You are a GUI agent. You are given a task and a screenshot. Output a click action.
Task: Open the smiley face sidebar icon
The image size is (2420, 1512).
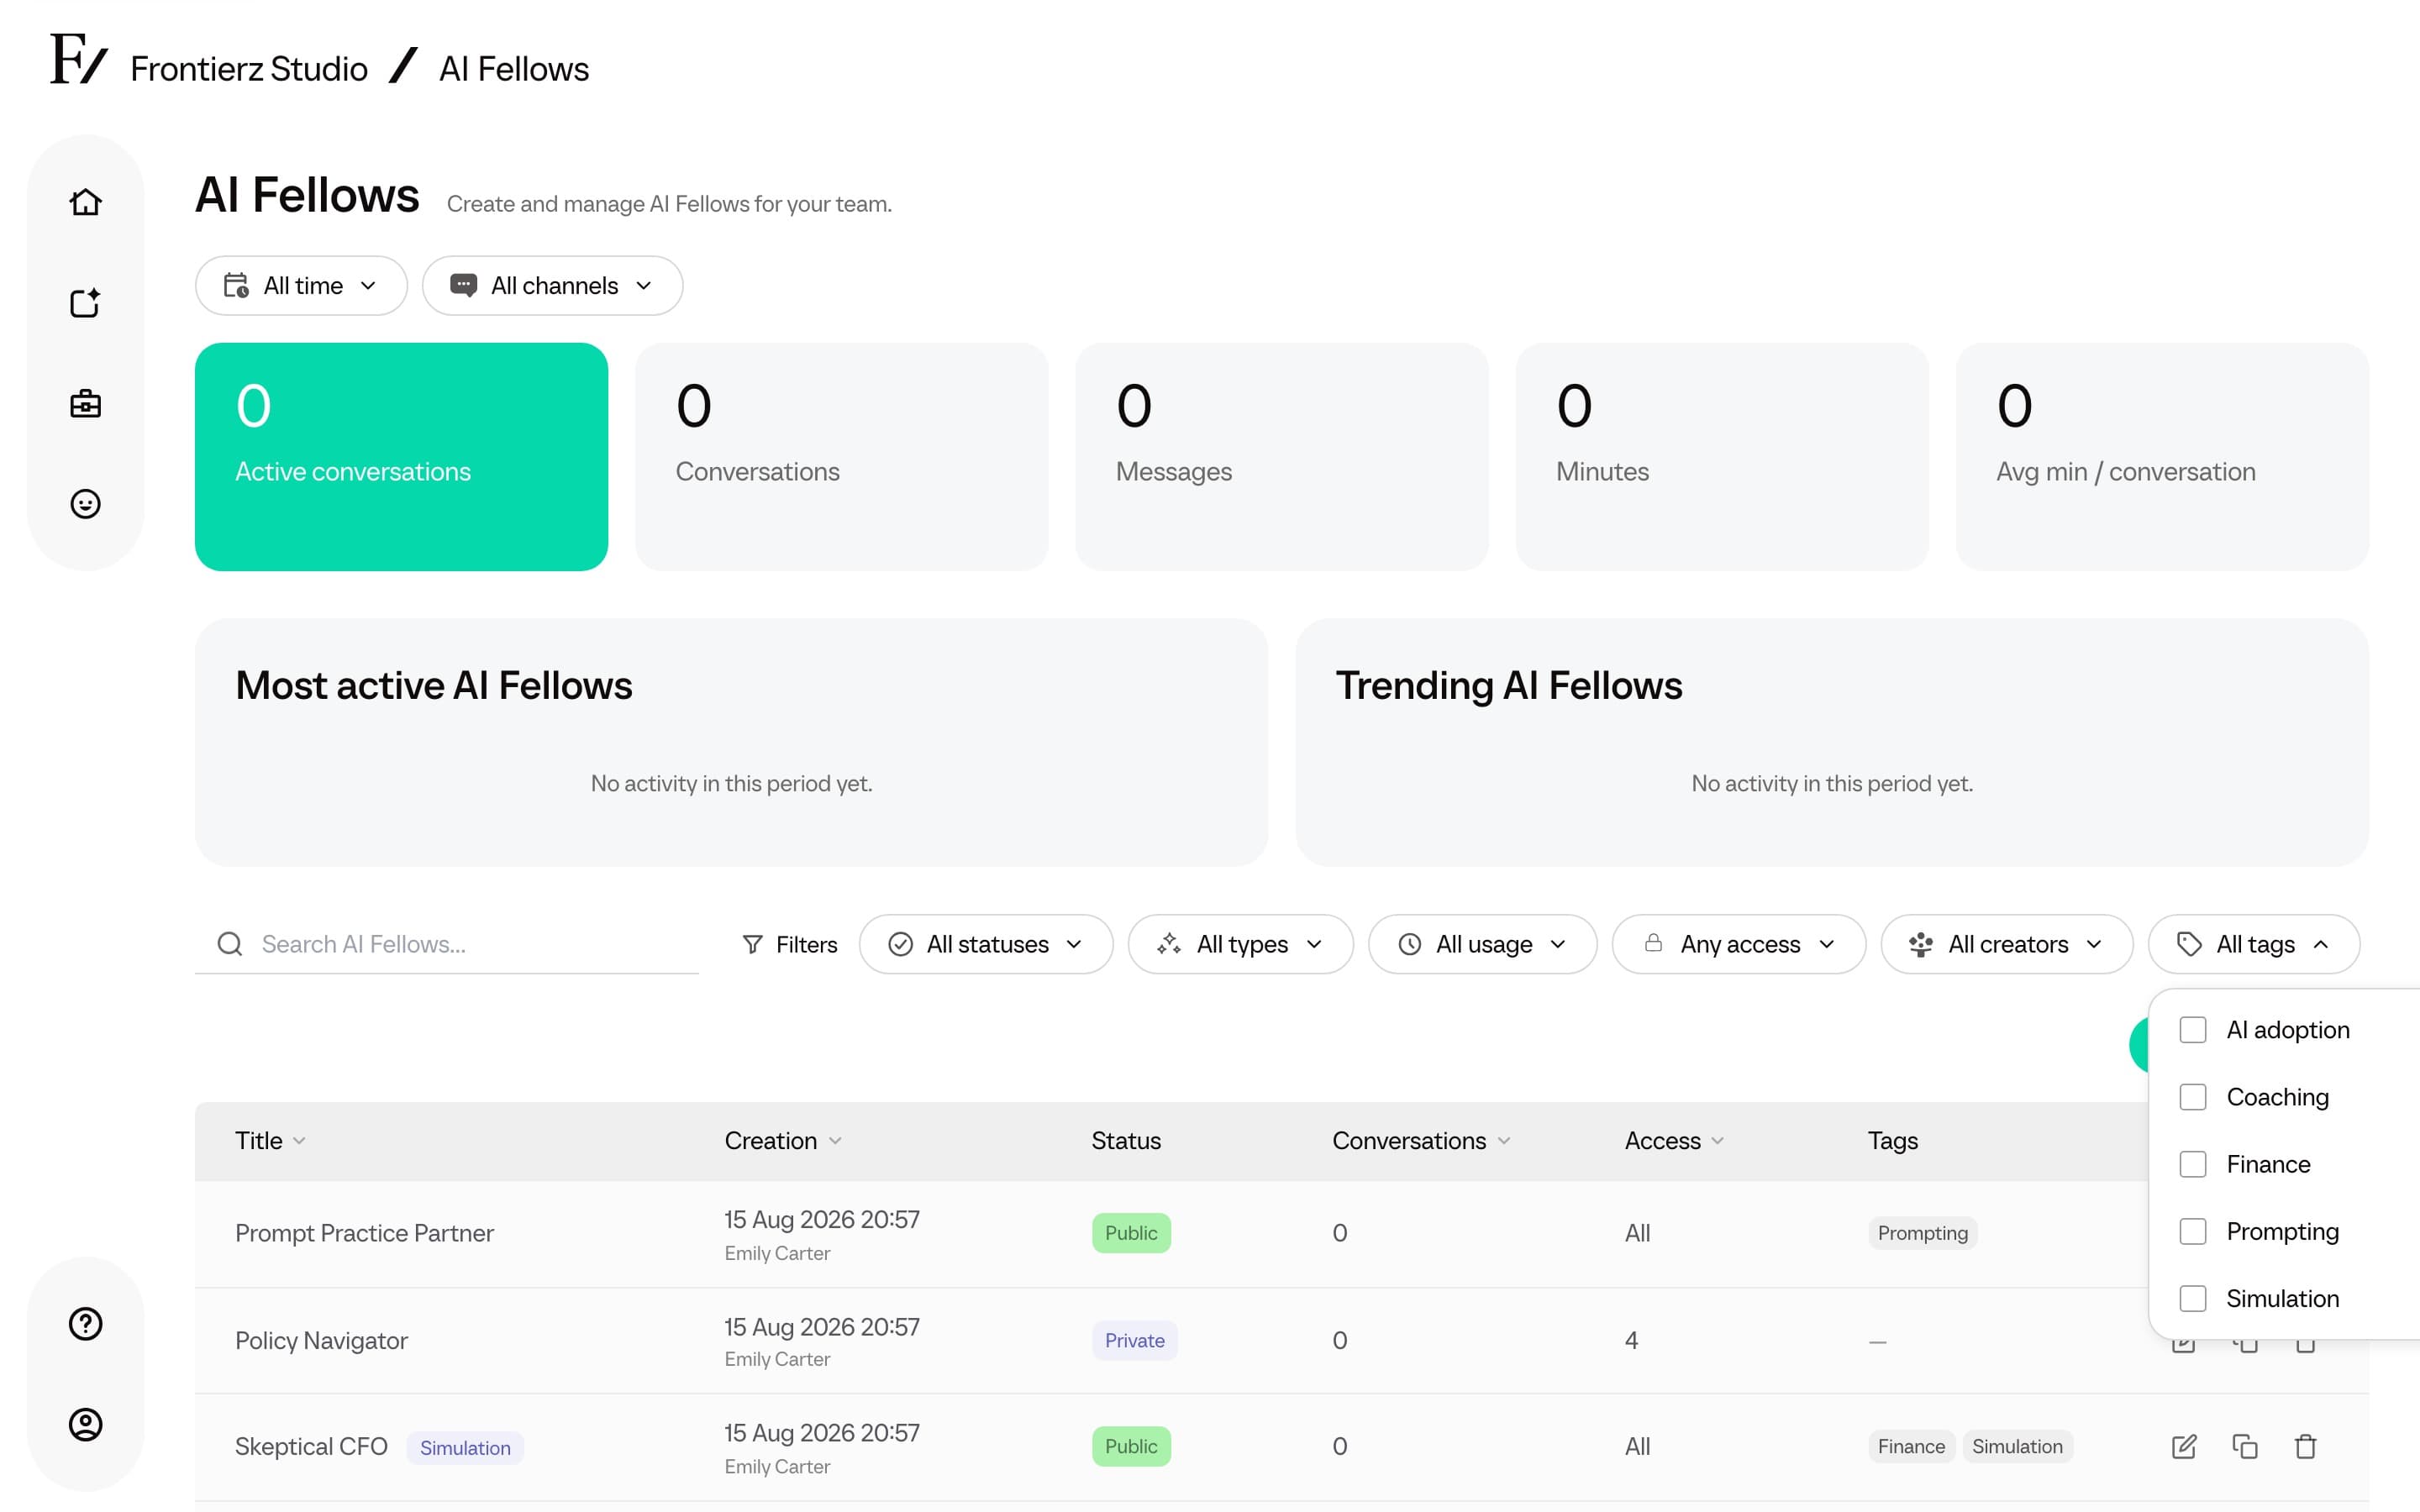(x=86, y=503)
